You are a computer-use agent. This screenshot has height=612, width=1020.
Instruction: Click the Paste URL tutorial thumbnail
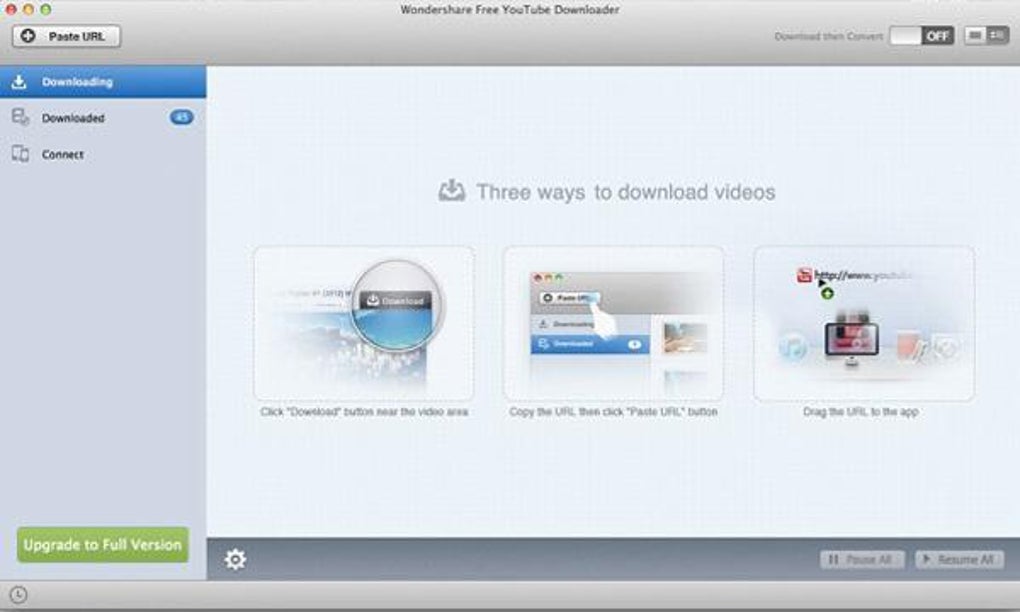(613, 323)
